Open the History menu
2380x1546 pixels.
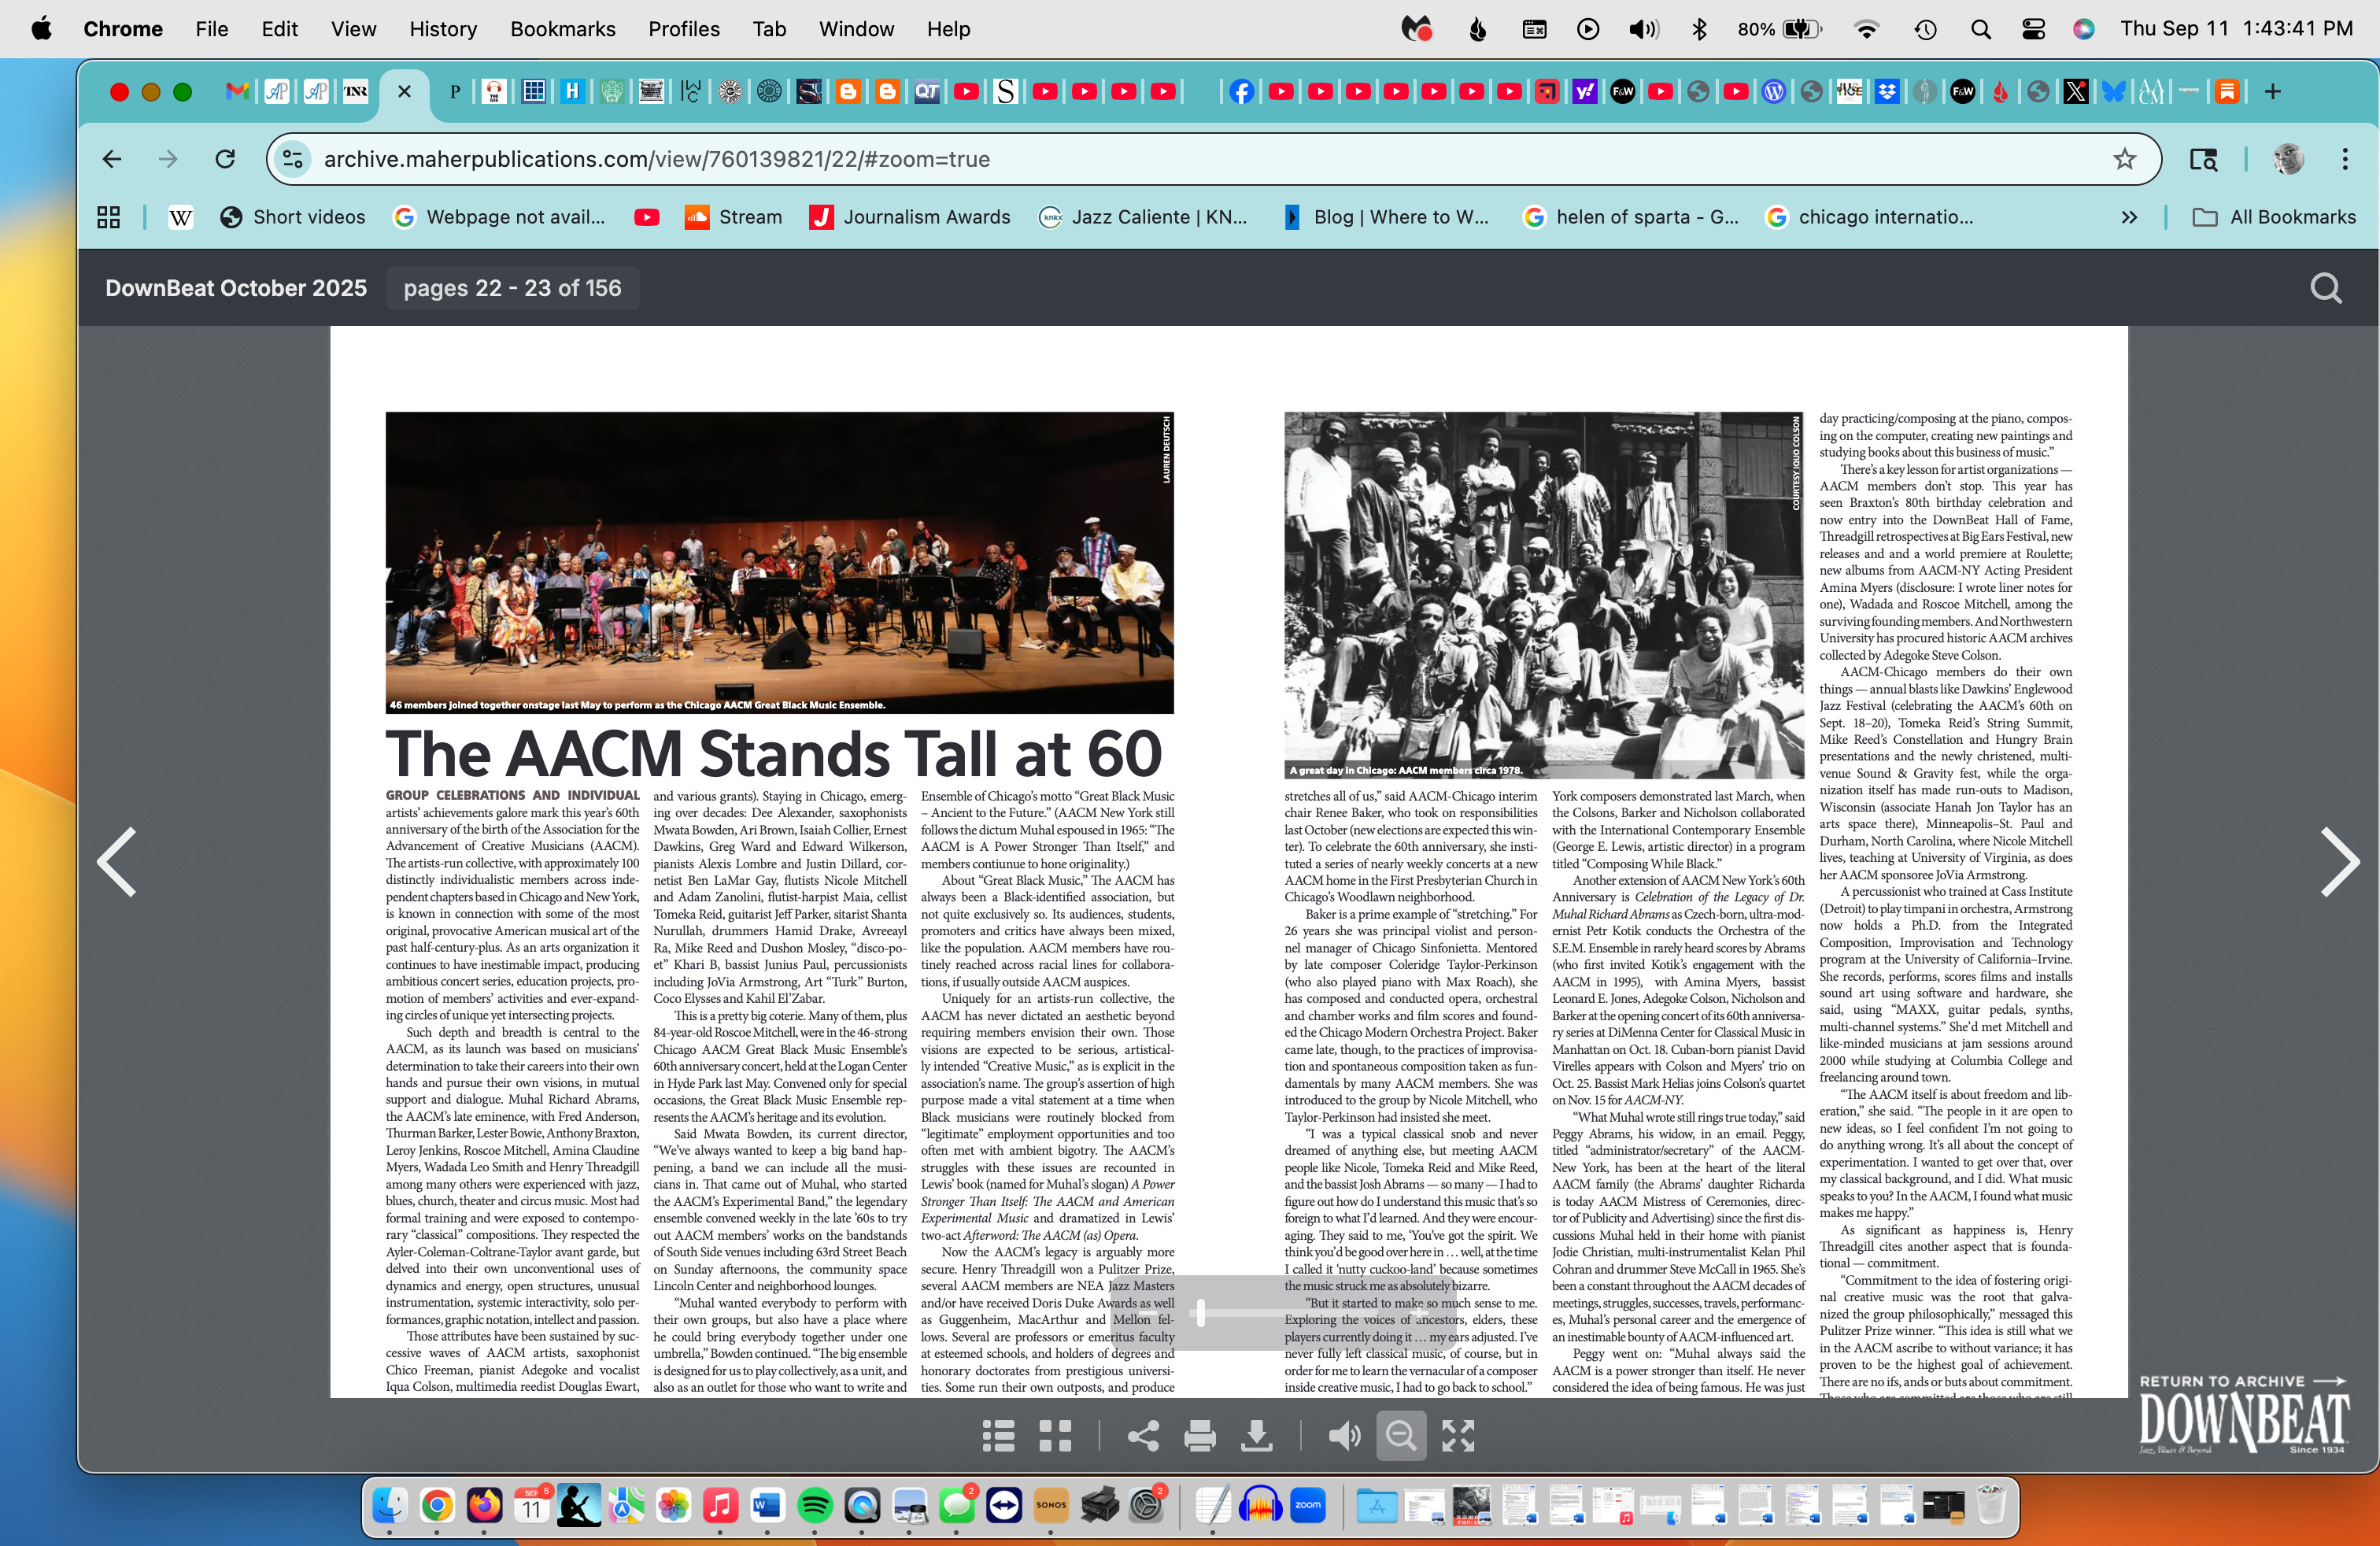tap(443, 29)
